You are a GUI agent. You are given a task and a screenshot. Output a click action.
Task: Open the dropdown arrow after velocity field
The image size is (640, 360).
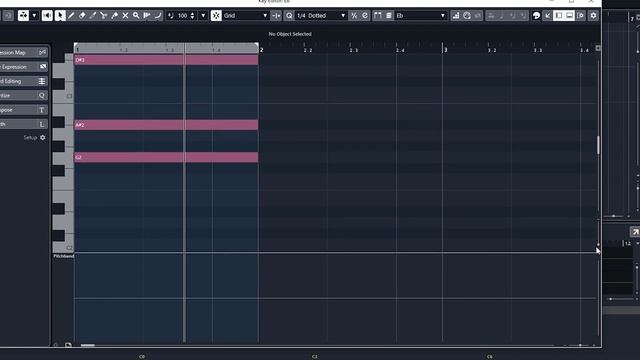click(203, 16)
